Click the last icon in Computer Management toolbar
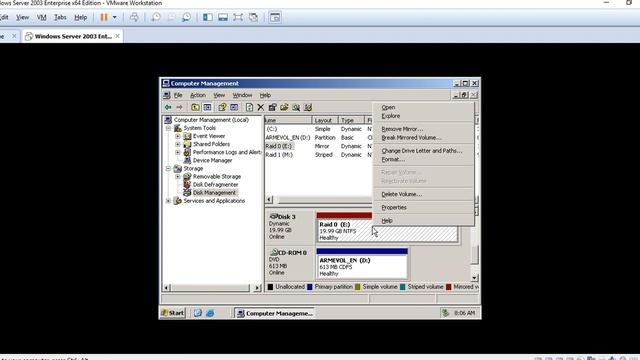The height and width of the screenshot is (360, 640). (308, 107)
